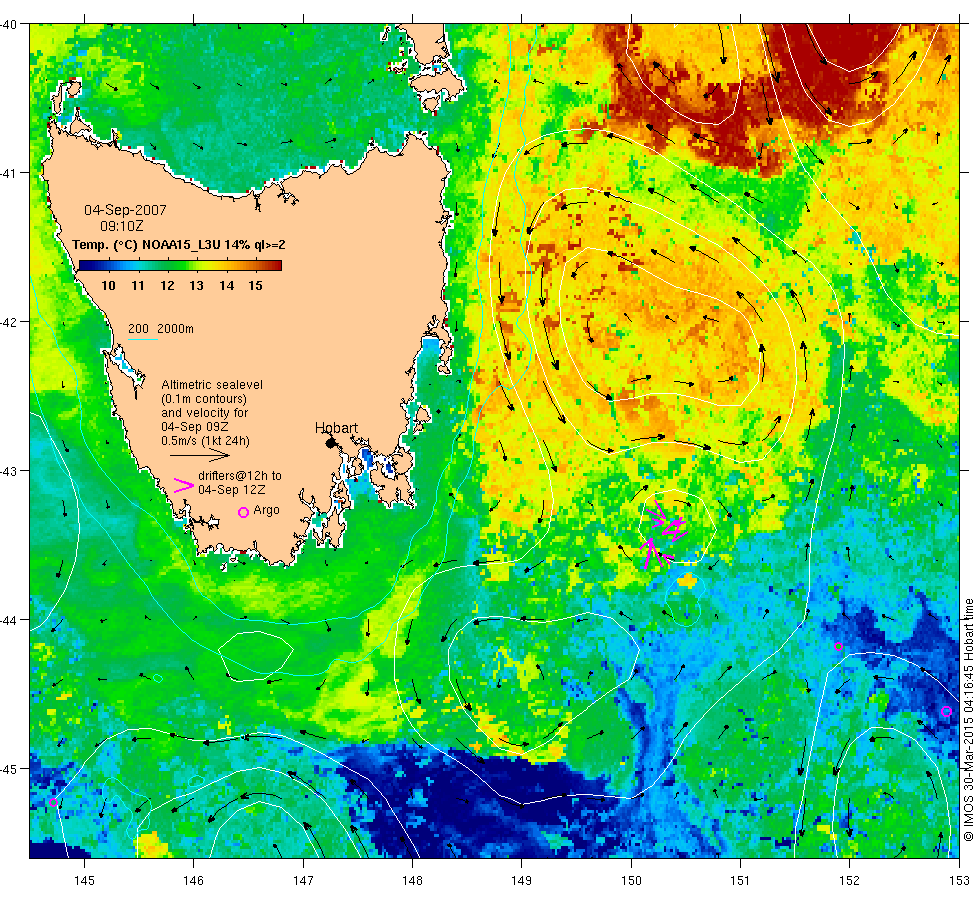This screenshot has height=900, width=980.
Task: Click the '153' longitude axis label
Action: [958, 881]
